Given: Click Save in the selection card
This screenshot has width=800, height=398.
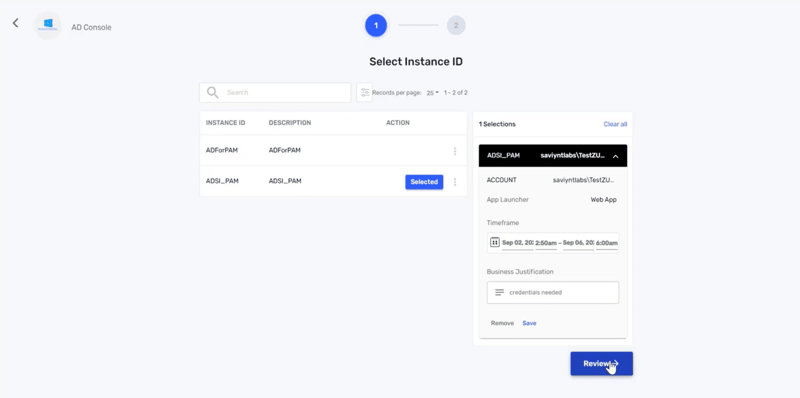Looking at the screenshot, I should (529, 323).
